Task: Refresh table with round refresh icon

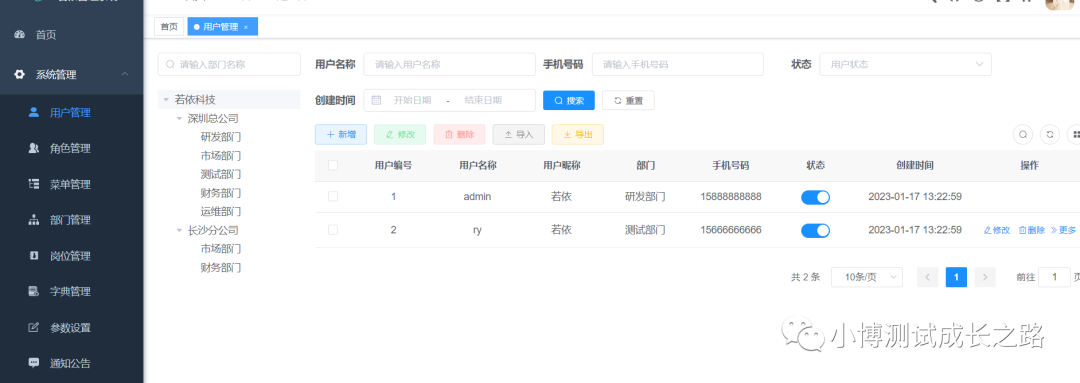Action: tap(1050, 134)
